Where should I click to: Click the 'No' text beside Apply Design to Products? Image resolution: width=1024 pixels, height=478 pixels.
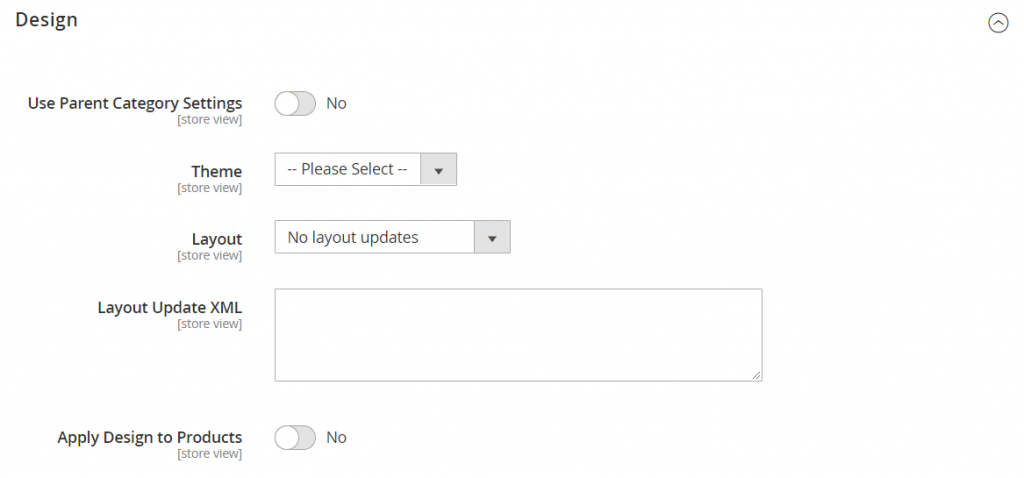[x=336, y=437]
